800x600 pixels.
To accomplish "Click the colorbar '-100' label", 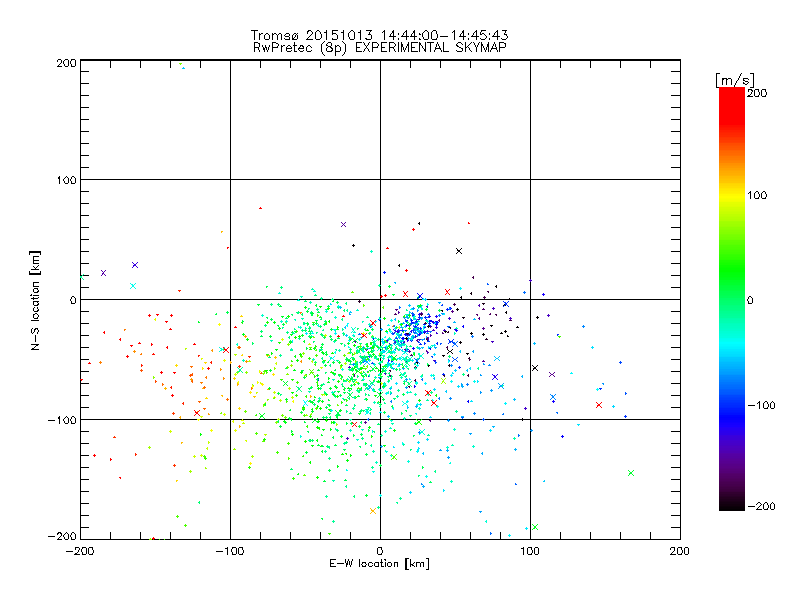I will coord(761,405).
